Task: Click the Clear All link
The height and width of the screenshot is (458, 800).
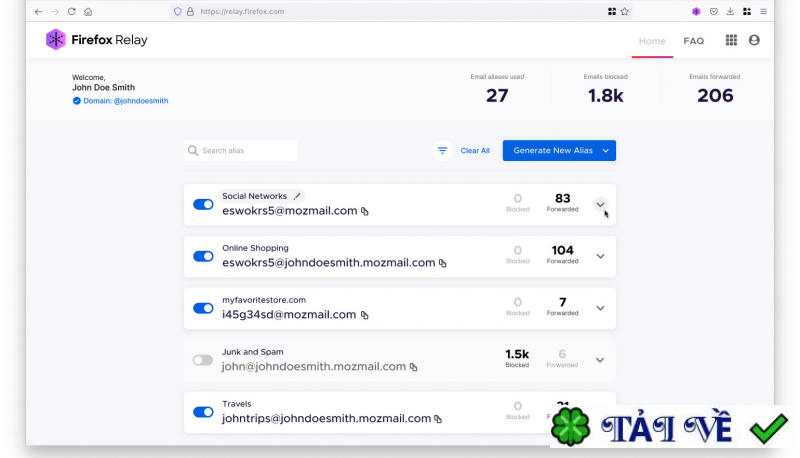Action: [x=475, y=150]
